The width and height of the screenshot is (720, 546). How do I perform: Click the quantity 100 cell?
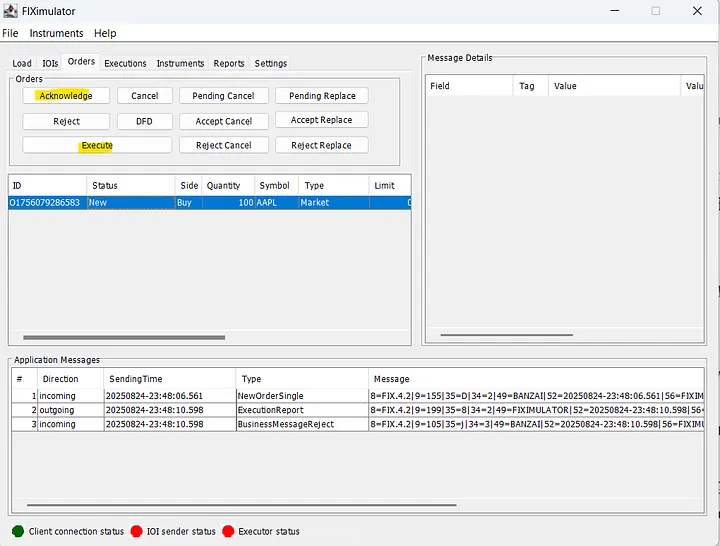(x=229, y=203)
